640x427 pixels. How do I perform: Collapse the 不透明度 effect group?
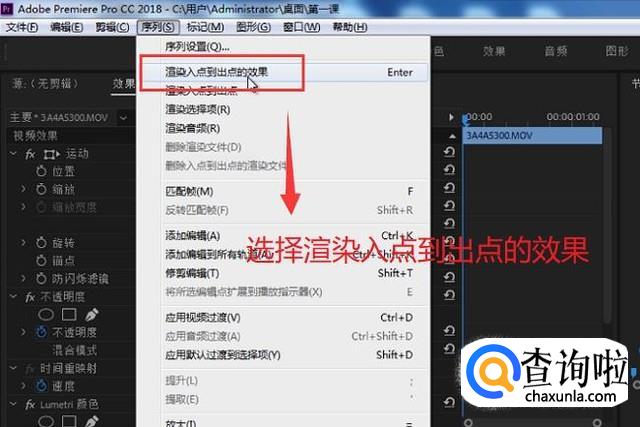pyautogui.click(x=13, y=296)
